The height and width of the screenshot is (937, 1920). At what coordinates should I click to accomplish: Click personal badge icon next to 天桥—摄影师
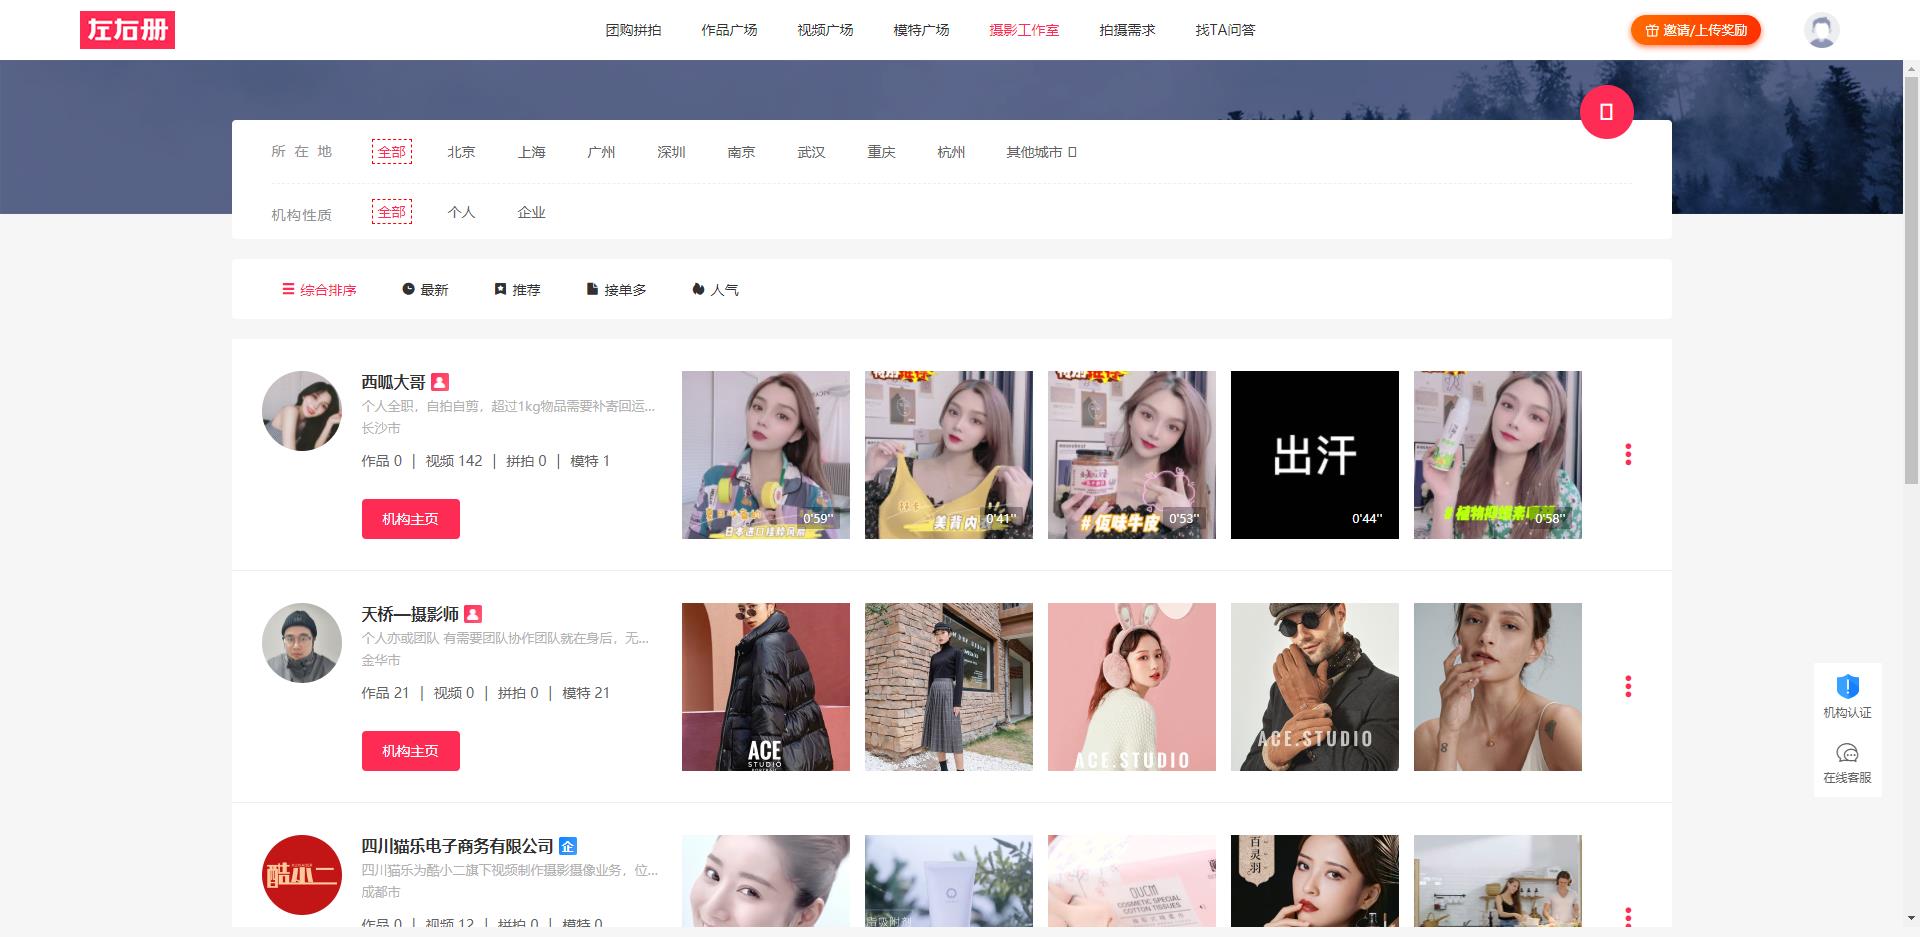[x=473, y=614]
